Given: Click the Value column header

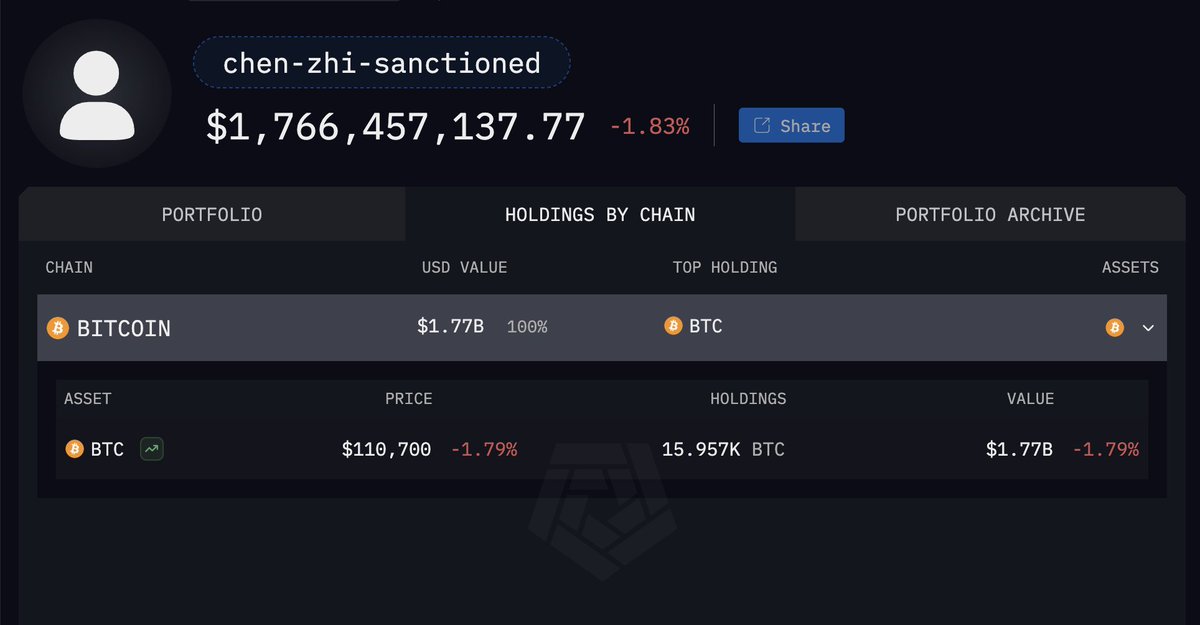Looking at the screenshot, I should 1030,398.
